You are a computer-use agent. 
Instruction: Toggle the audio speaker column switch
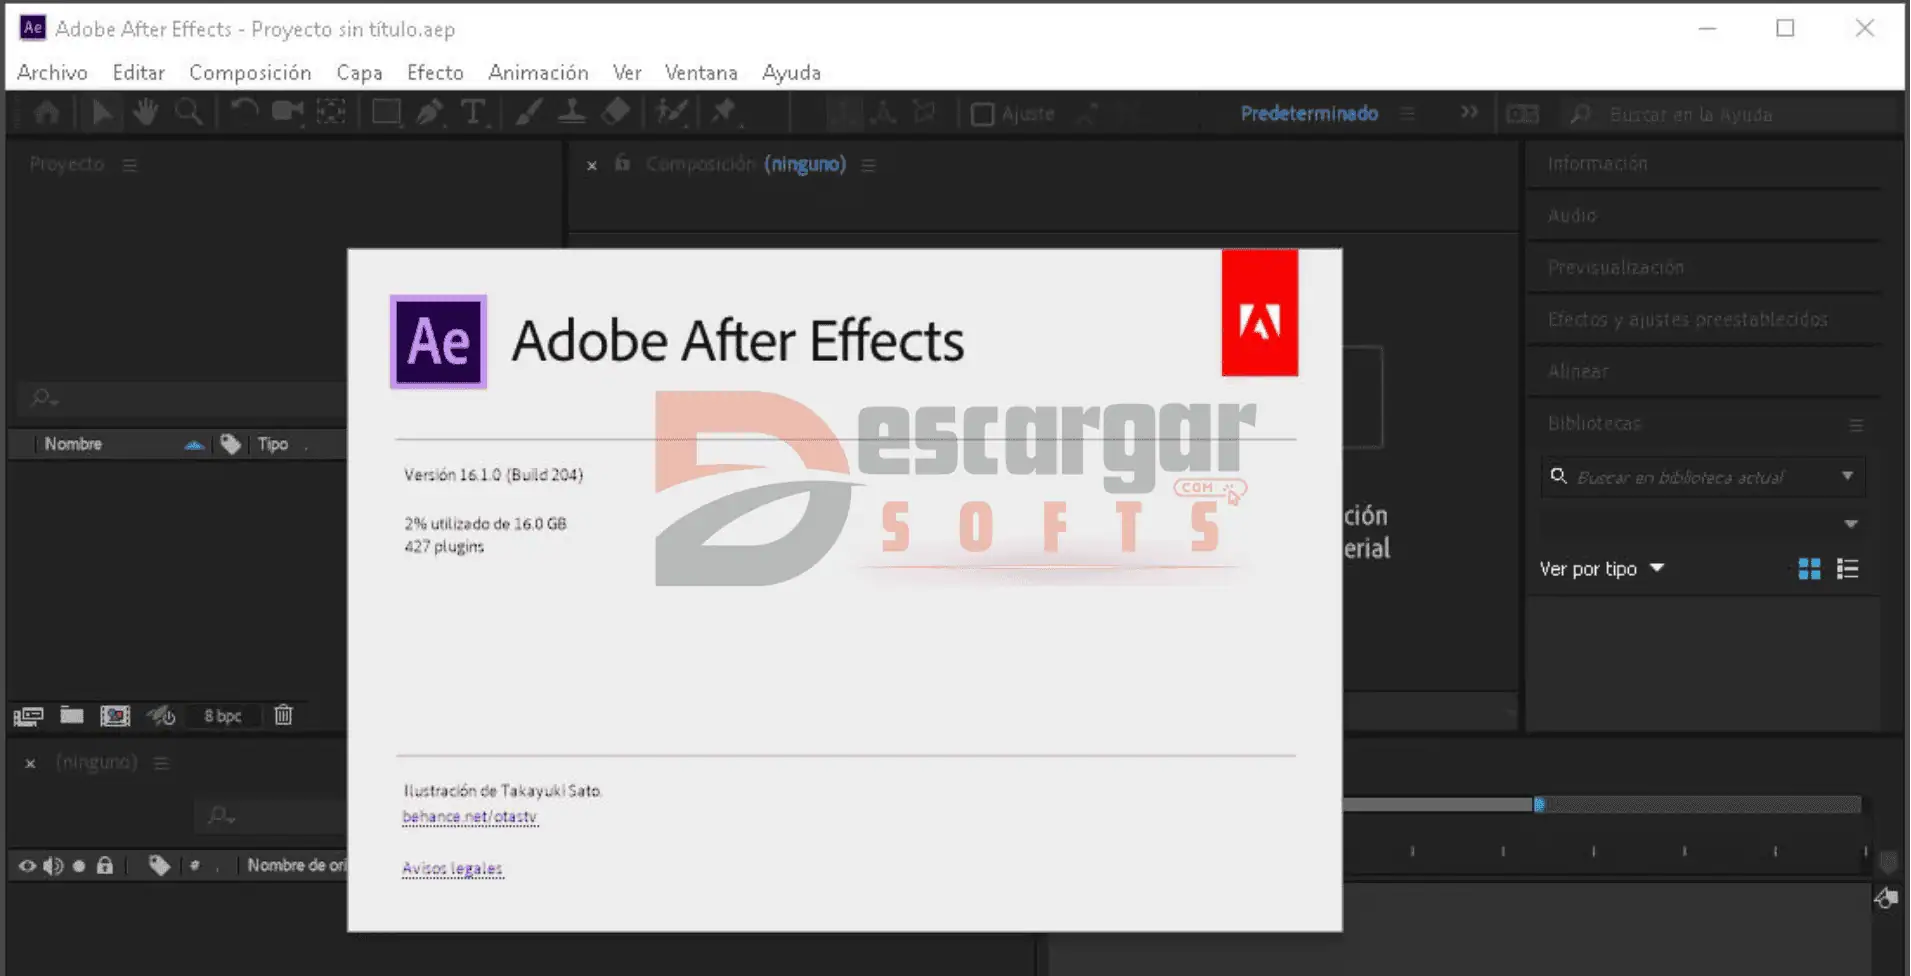(53, 866)
